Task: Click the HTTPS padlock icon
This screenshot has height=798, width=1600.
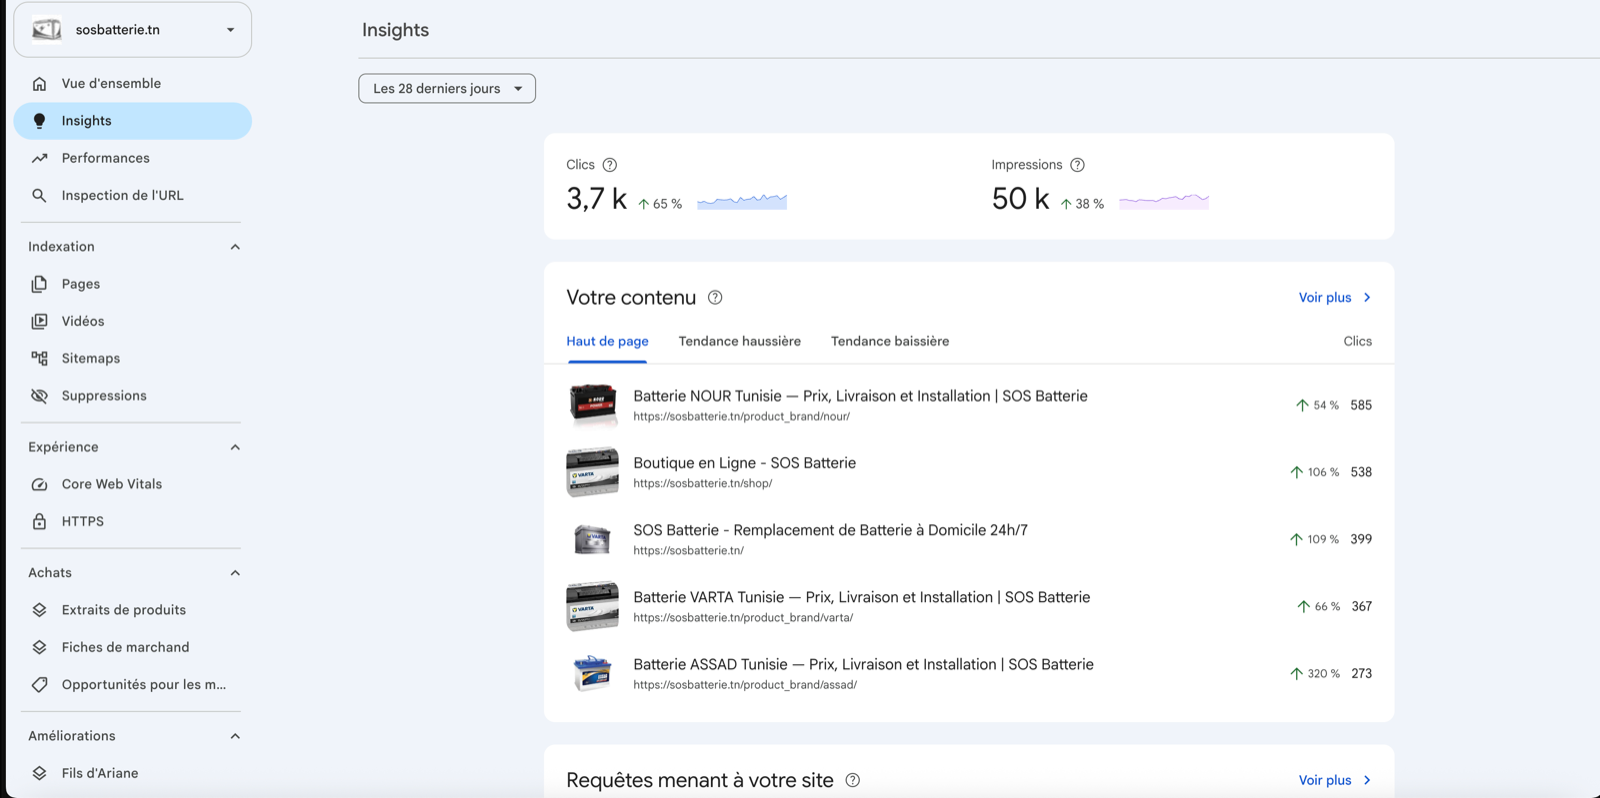Action: click(39, 521)
